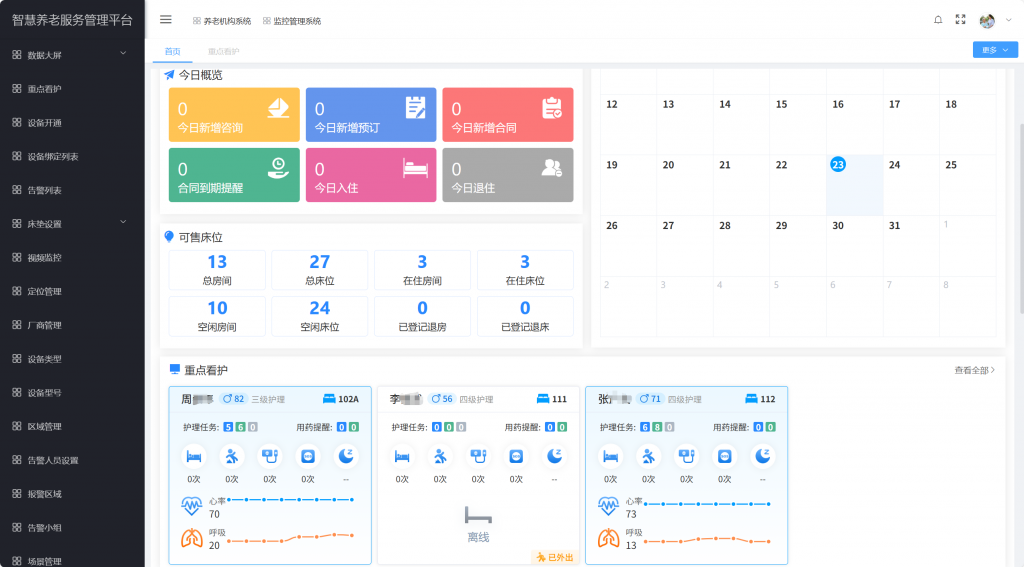Click heart rate icon on 102A card
This screenshot has width=1024, height=567.
190,506
